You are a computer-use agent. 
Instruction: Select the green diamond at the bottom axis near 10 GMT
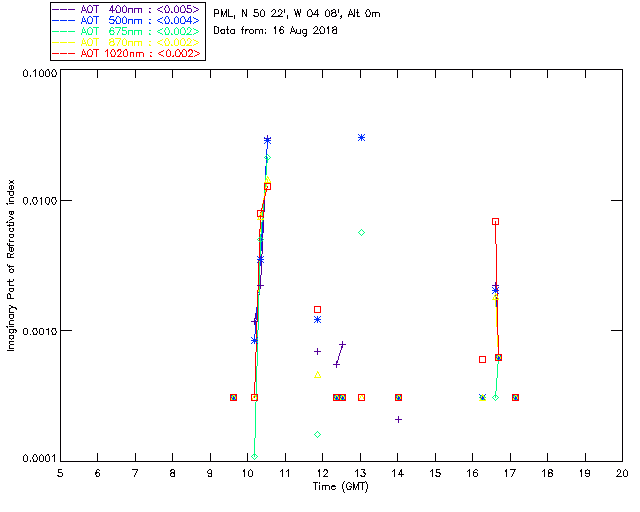click(x=254, y=456)
